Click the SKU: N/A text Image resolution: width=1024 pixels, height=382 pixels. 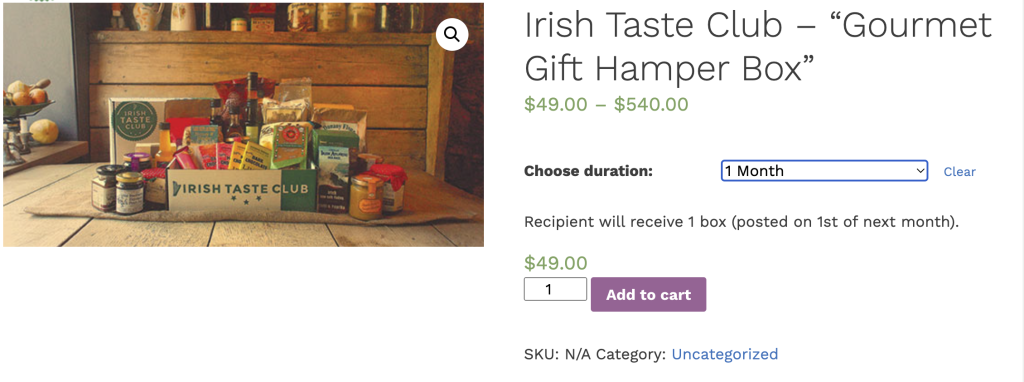pyautogui.click(x=558, y=354)
